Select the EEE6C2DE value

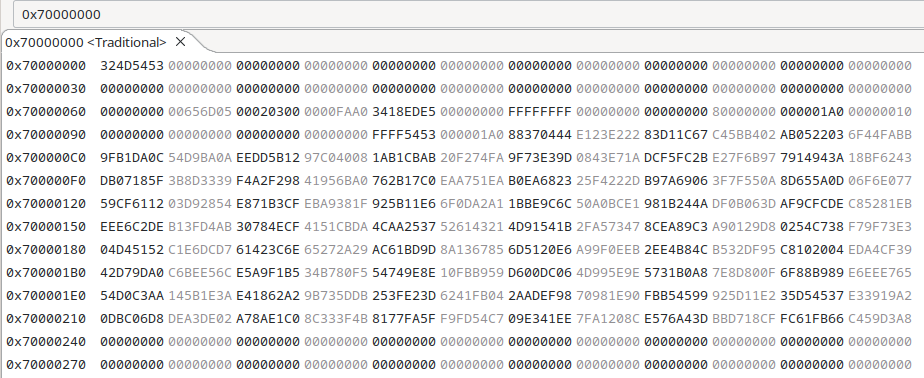(132, 226)
